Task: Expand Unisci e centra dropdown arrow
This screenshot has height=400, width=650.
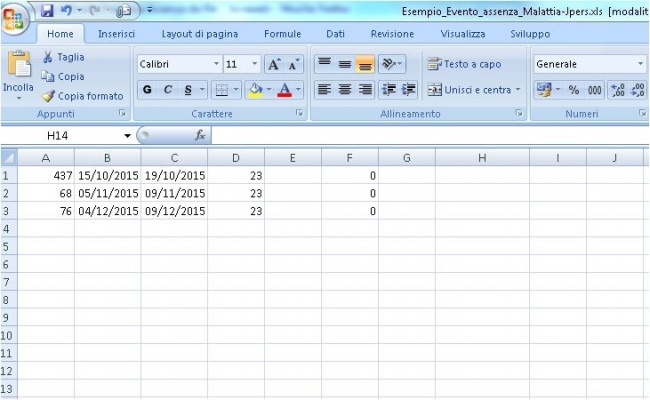Action: [518, 90]
